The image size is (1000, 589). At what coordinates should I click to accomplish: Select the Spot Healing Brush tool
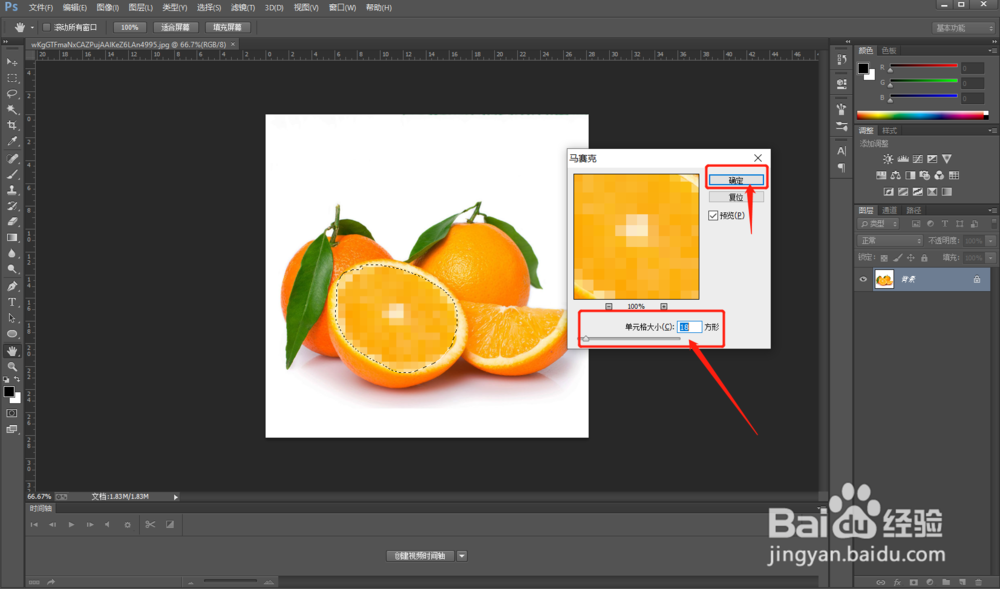11,158
